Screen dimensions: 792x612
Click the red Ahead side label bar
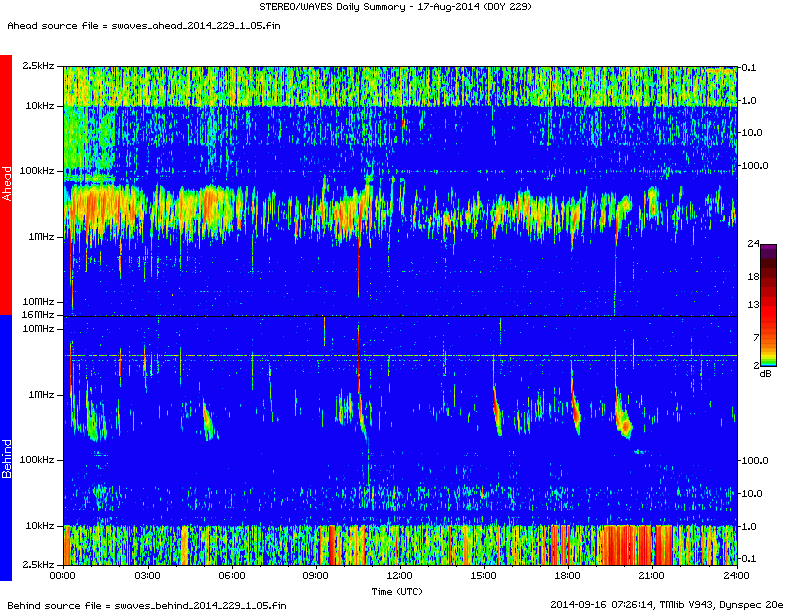coord(6,185)
